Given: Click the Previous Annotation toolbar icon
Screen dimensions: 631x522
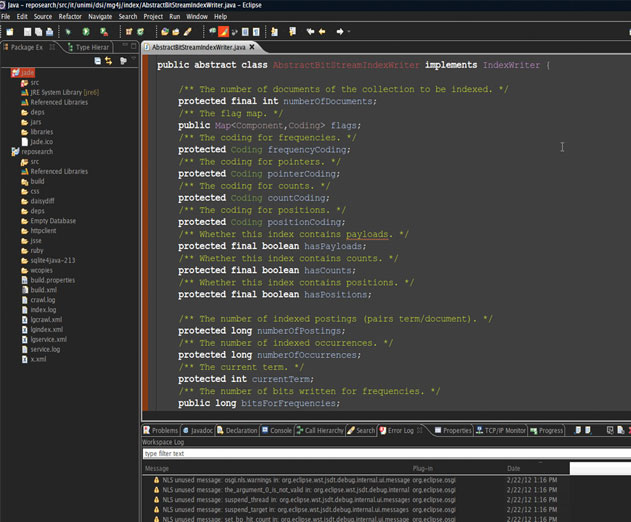Looking at the screenshot, I should (x=293, y=31).
